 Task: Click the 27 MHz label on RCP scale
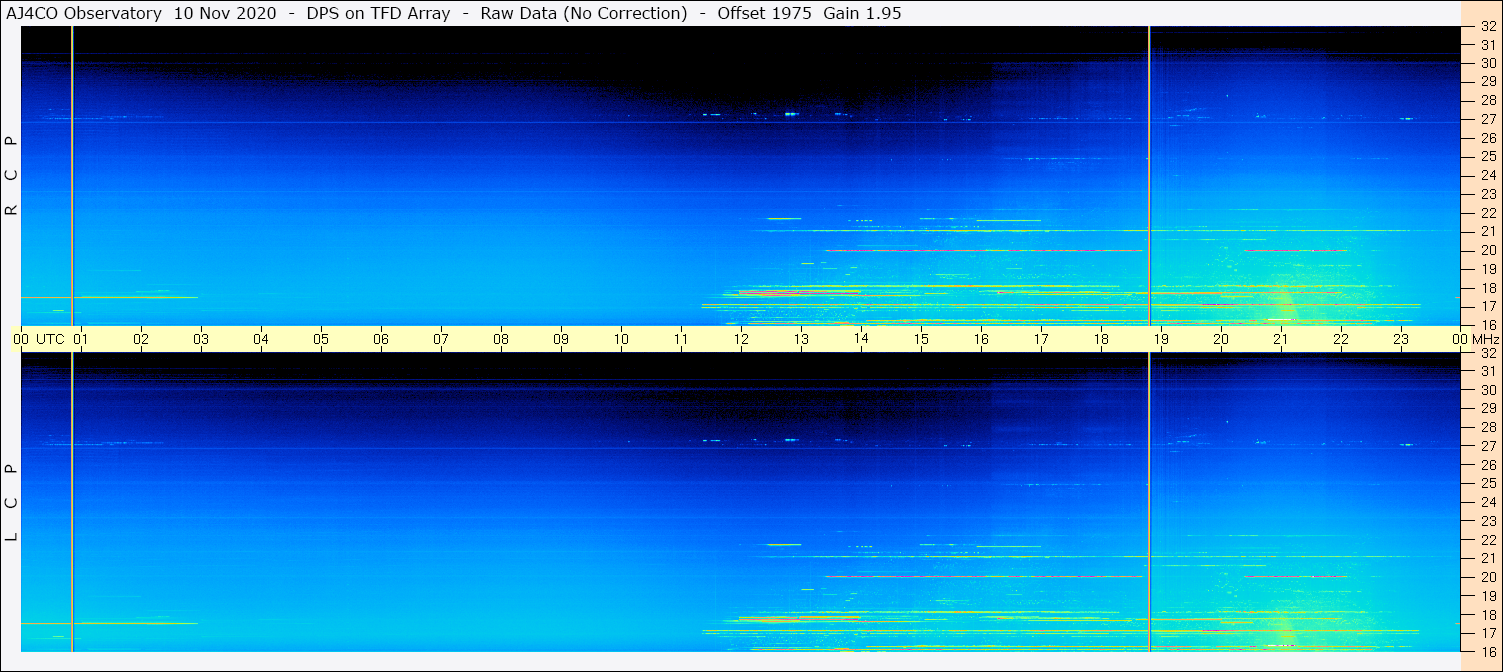[x=1487, y=119]
